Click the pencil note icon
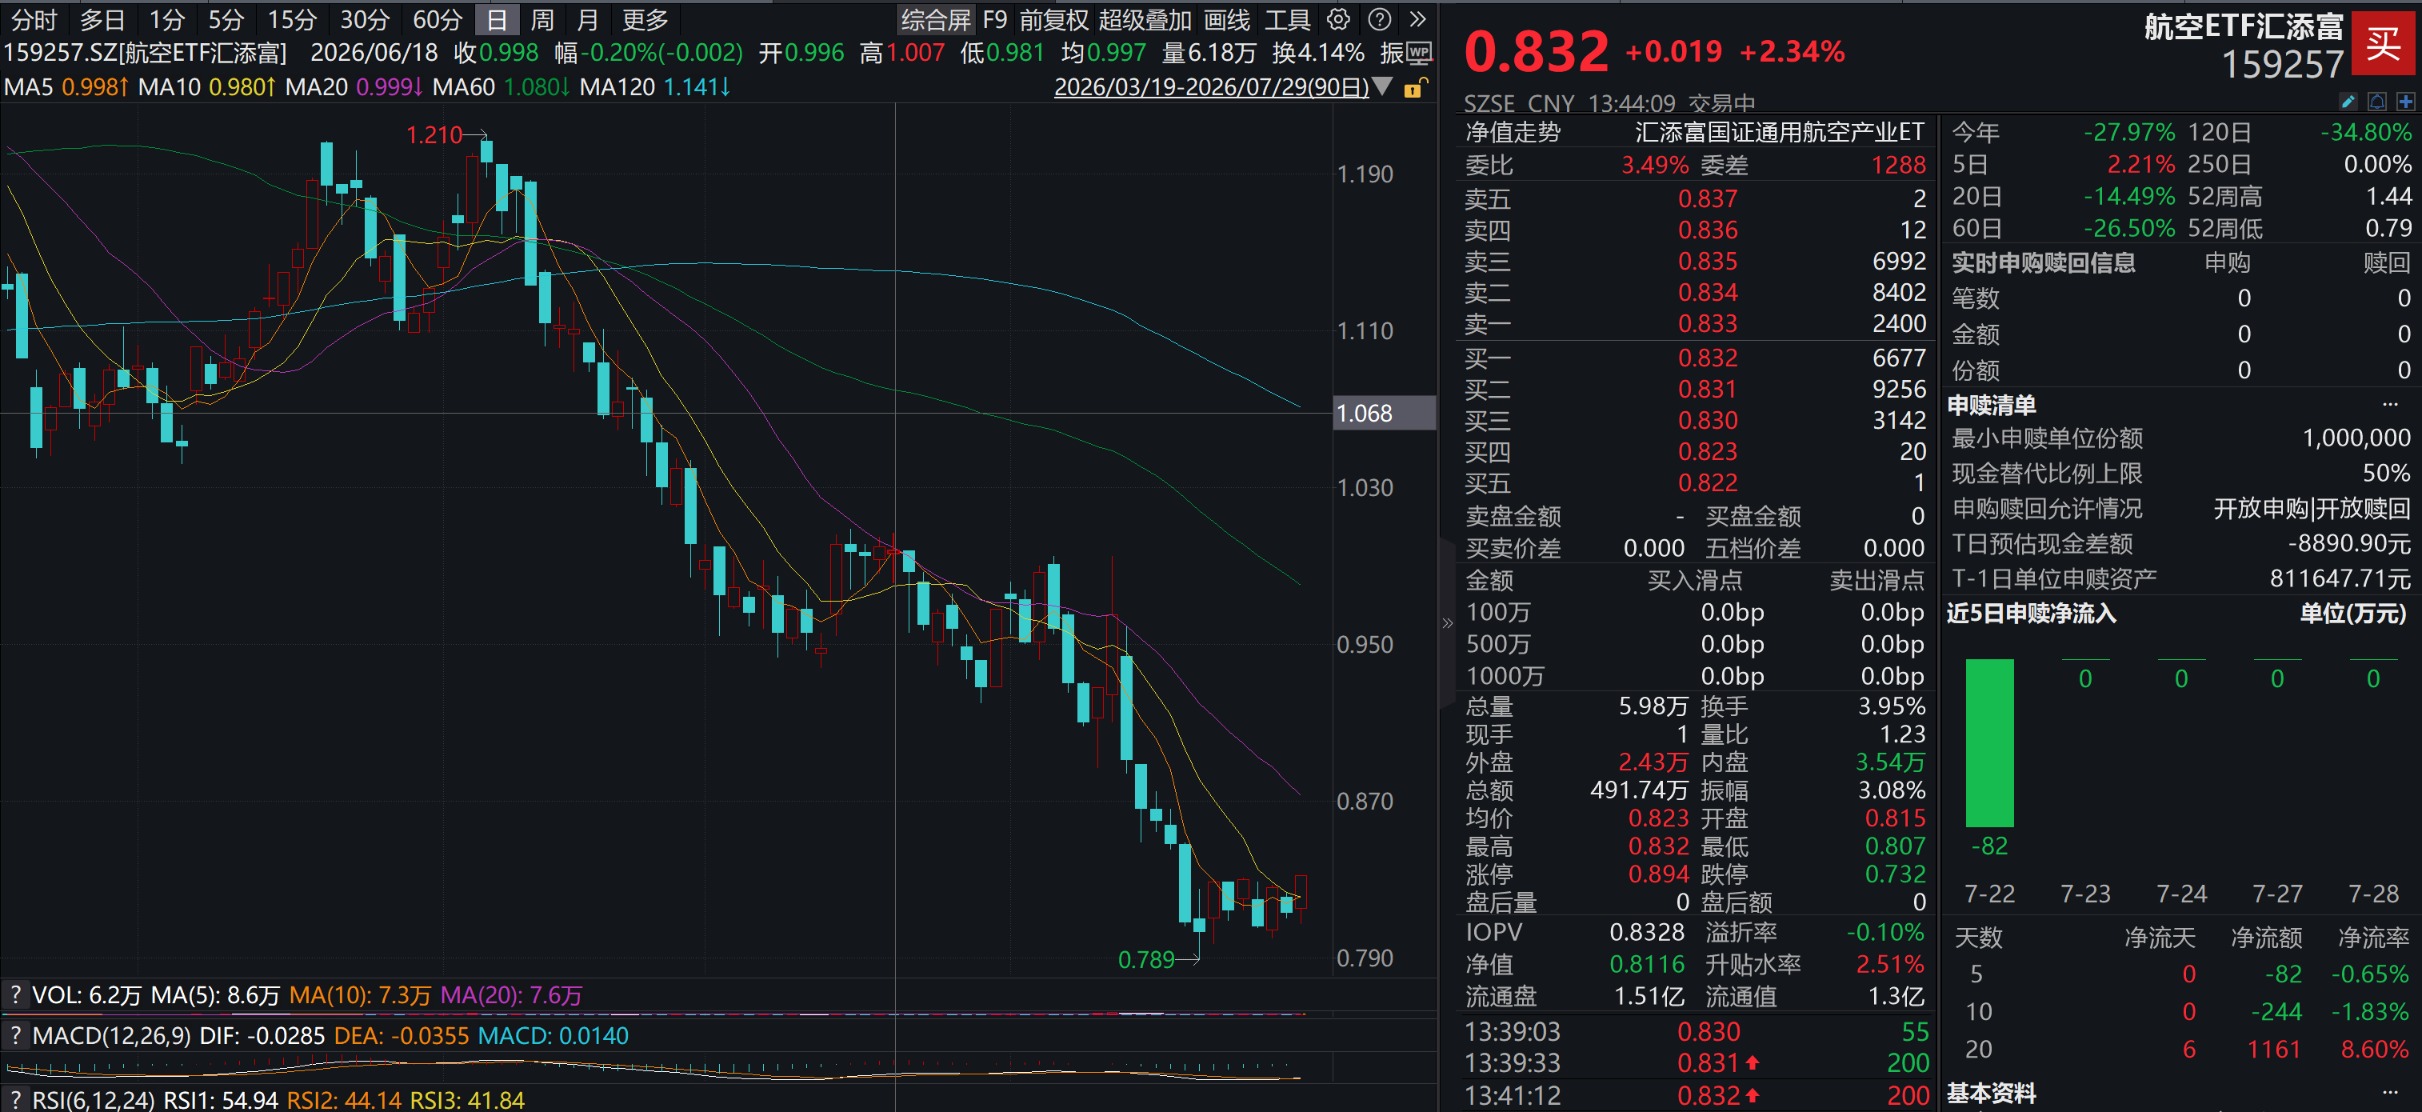 point(2349,101)
